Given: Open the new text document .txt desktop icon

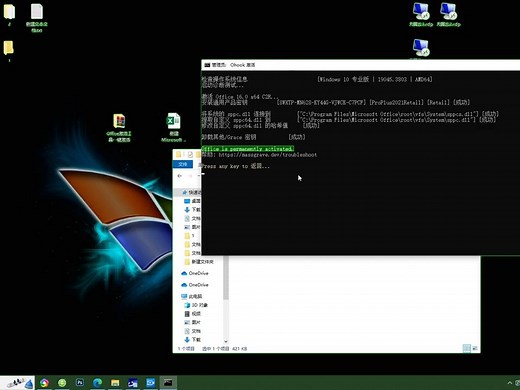Looking at the screenshot, I should coord(37,17).
